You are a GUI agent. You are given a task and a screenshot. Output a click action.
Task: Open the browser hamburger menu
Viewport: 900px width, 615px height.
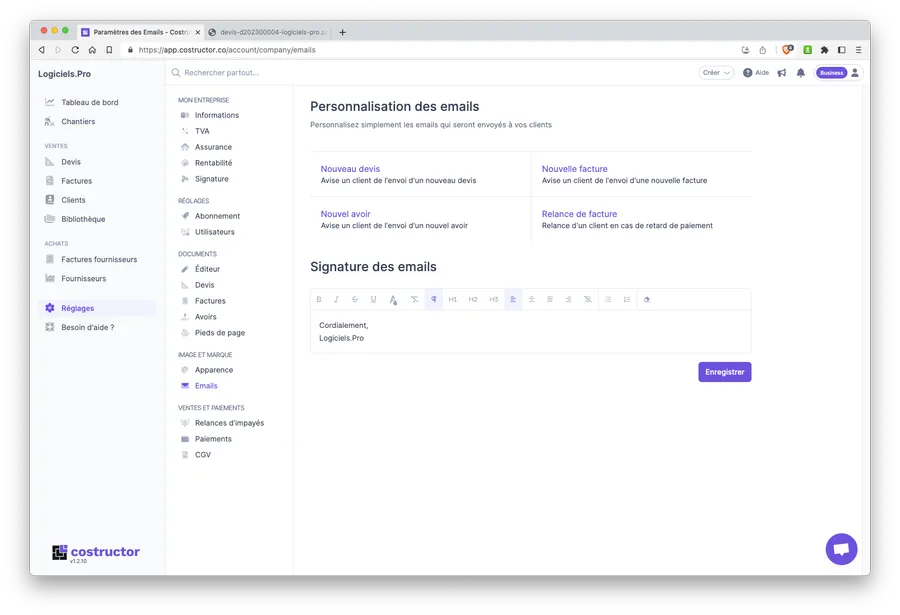tap(857, 49)
